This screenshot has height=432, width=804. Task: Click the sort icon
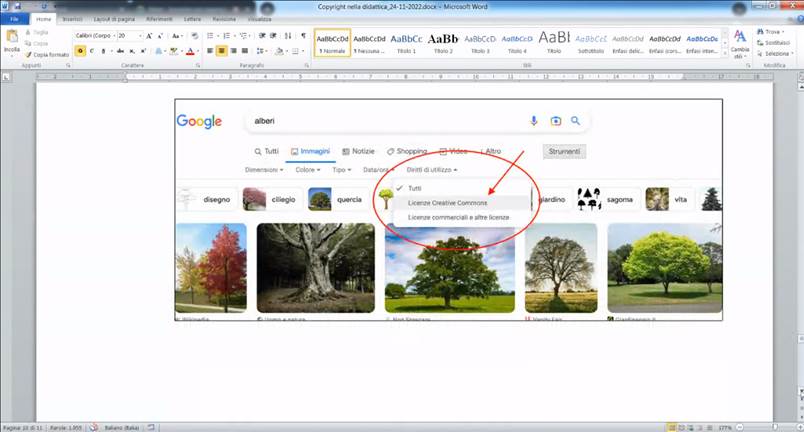point(288,36)
